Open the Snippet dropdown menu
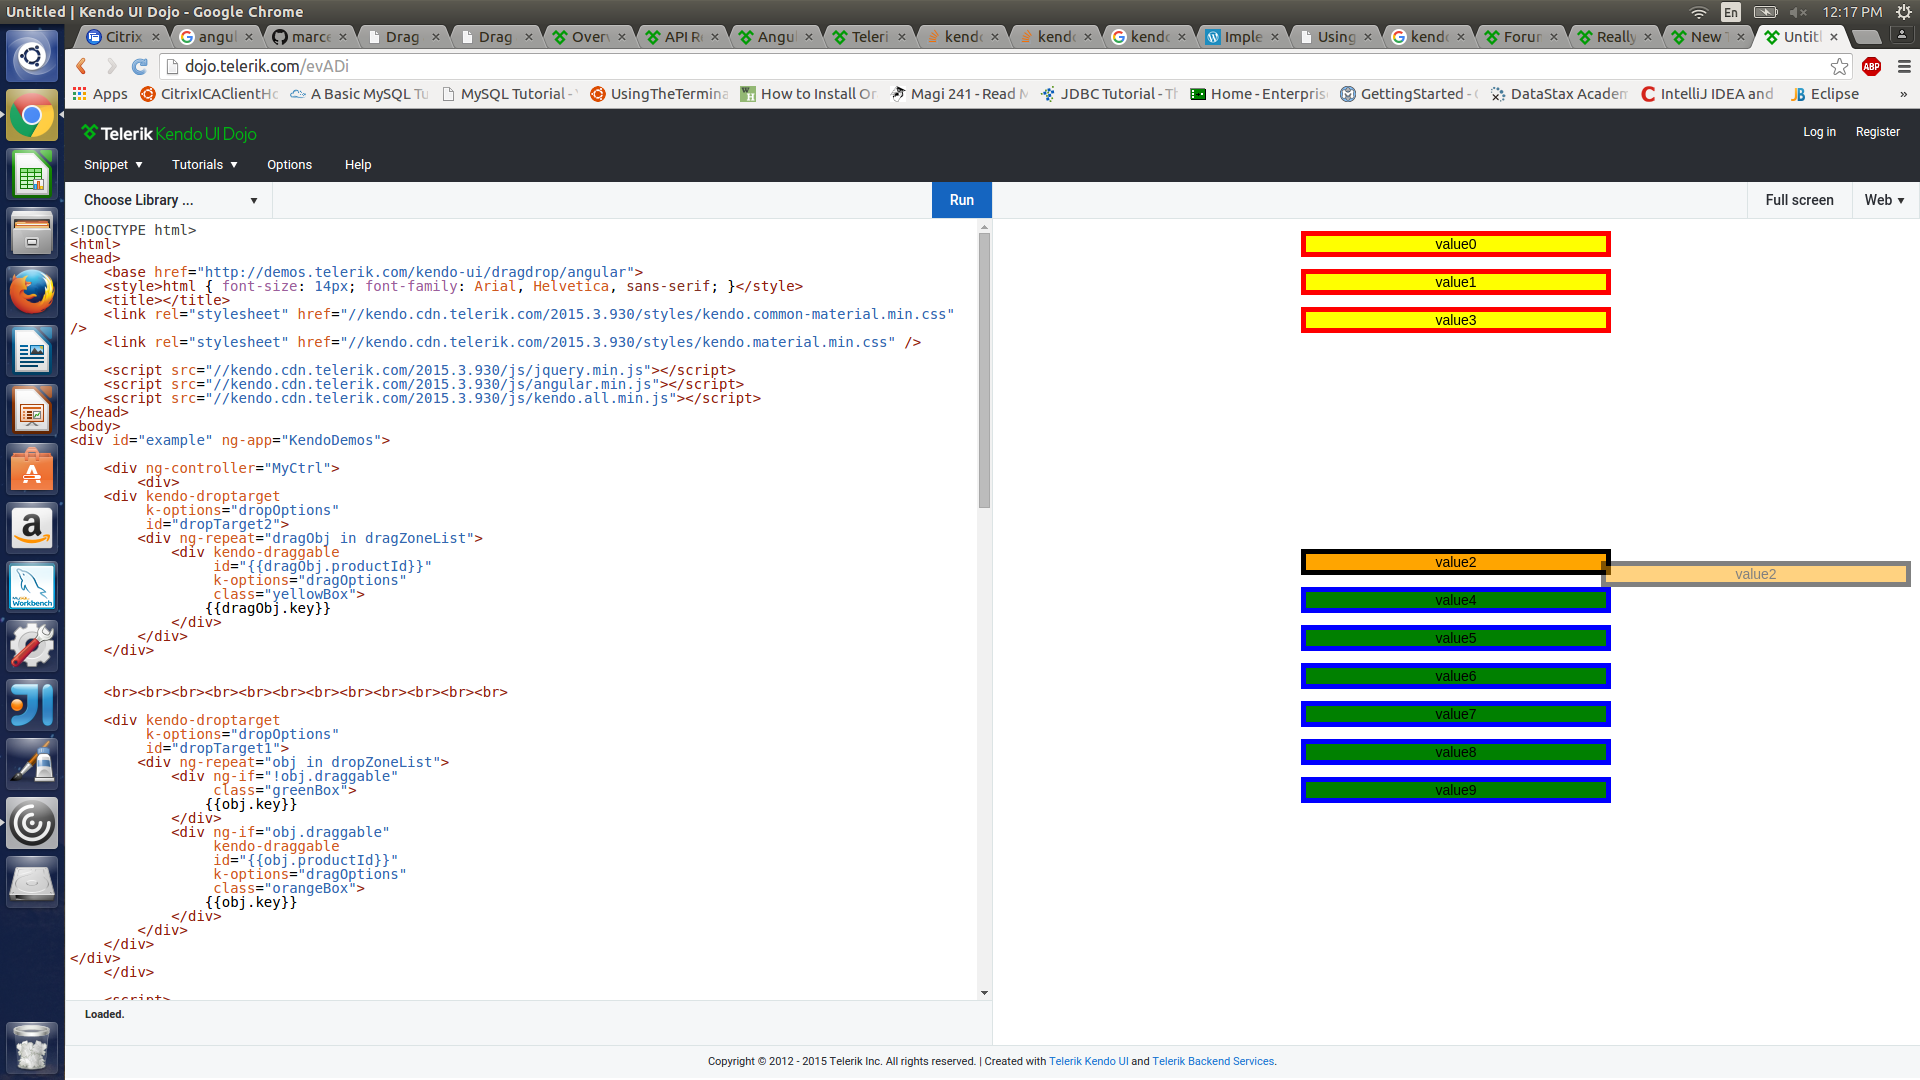1920x1080 pixels. click(x=113, y=165)
